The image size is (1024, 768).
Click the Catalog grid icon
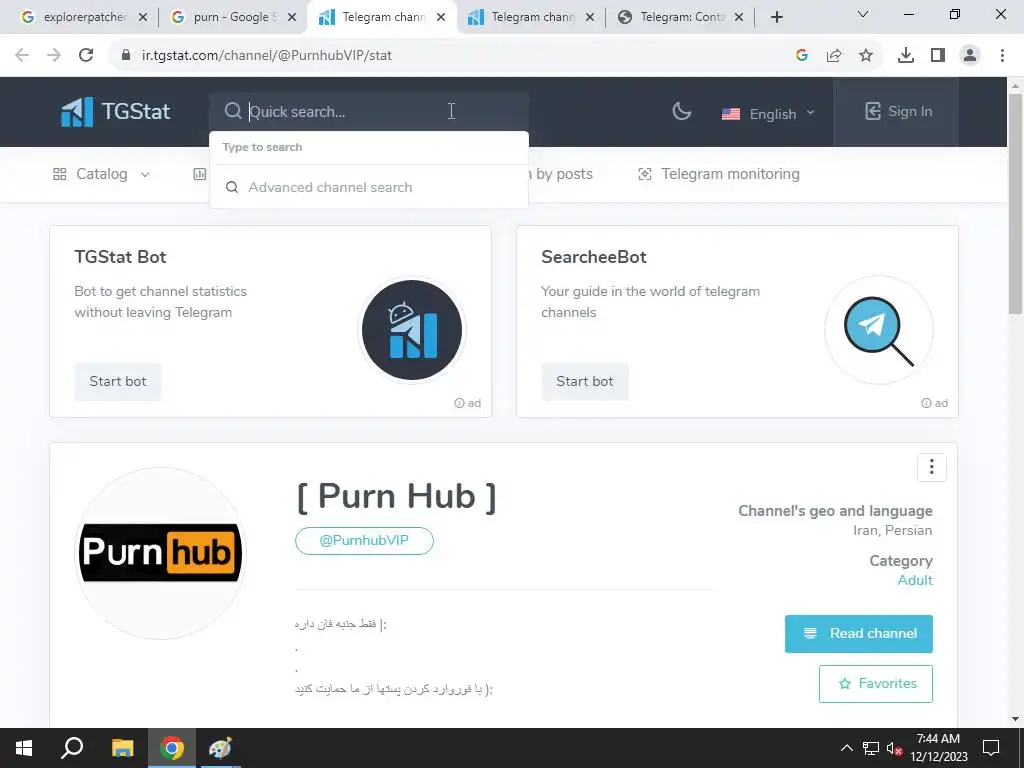click(x=59, y=174)
